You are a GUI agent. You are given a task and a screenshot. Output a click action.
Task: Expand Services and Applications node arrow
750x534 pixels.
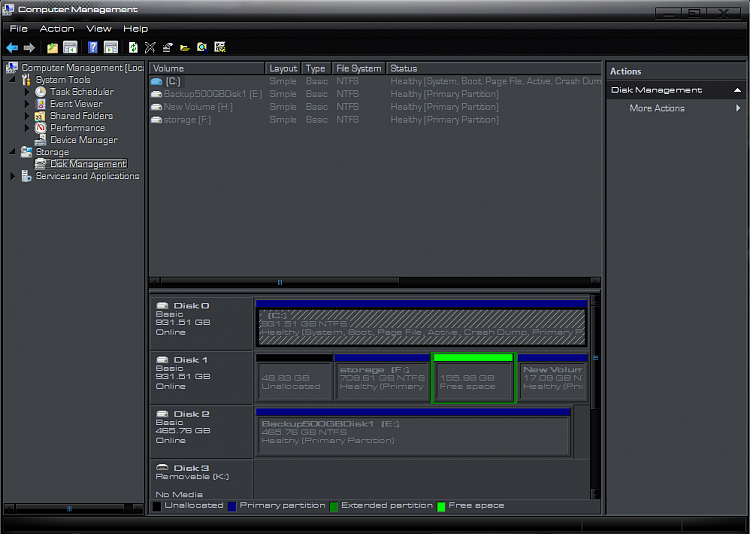click(13, 176)
